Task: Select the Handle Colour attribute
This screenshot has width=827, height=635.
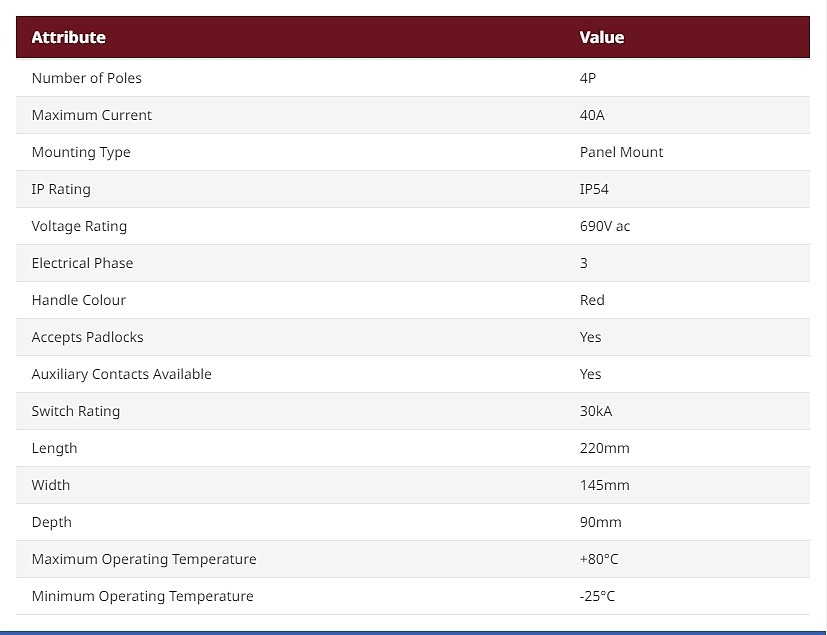Action: pos(79,300)
